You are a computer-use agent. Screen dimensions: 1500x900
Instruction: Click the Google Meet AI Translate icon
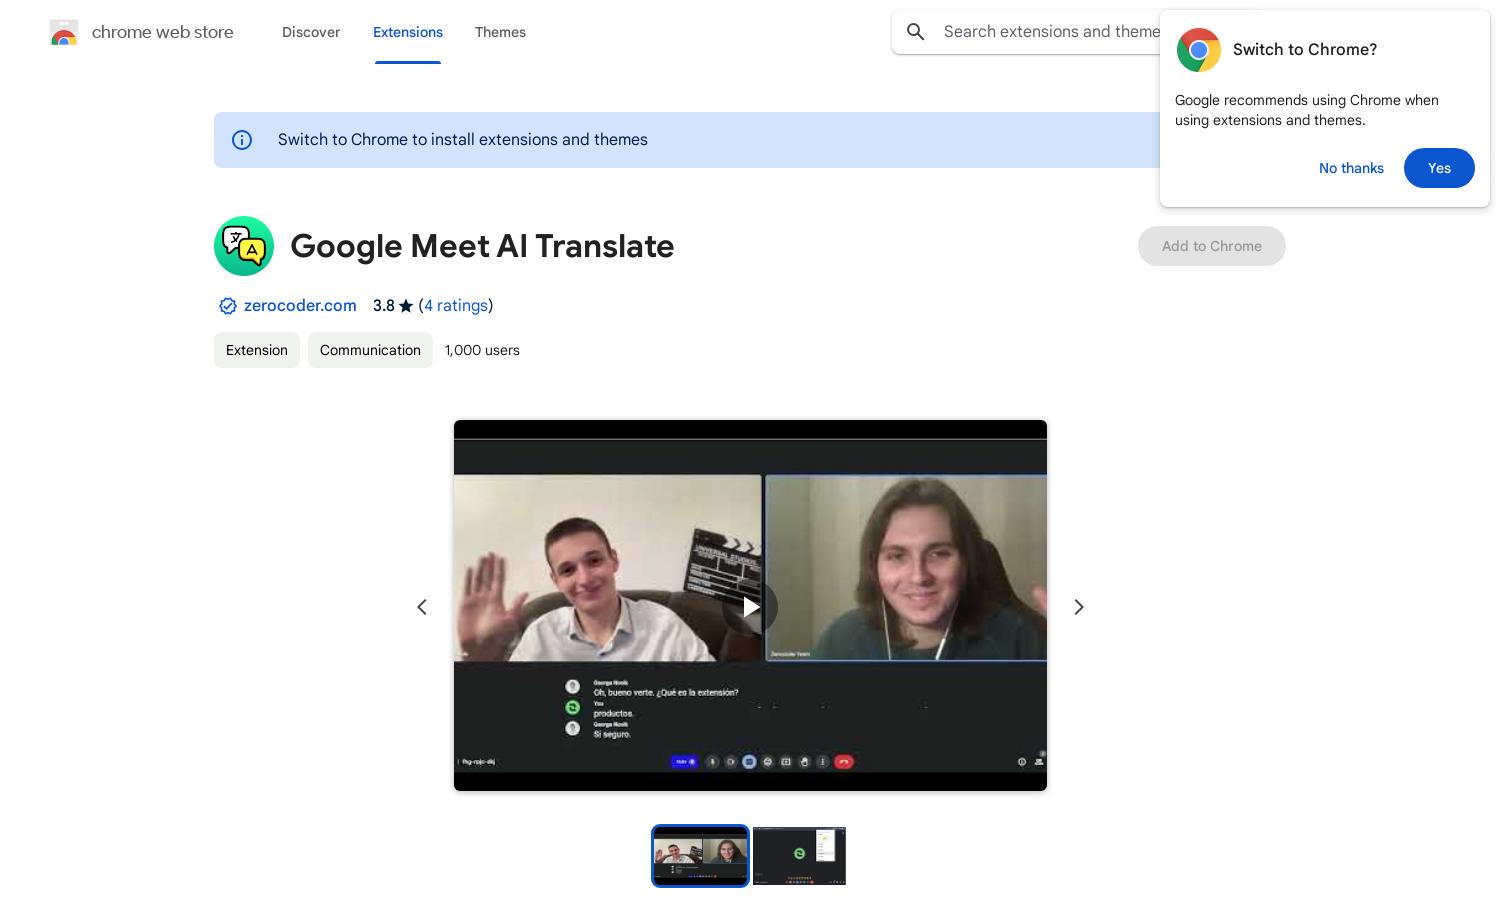pyautogui.click(x=244, y=246)
